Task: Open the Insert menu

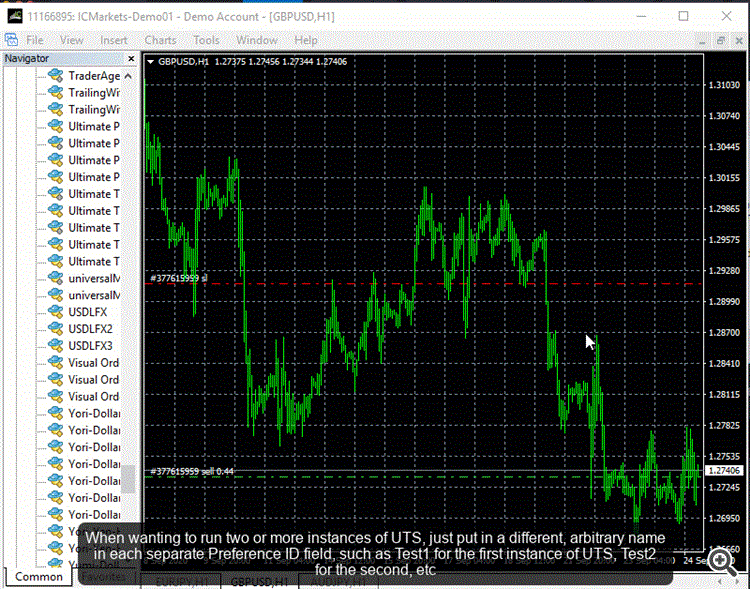Action: click(x=113, y=40)
